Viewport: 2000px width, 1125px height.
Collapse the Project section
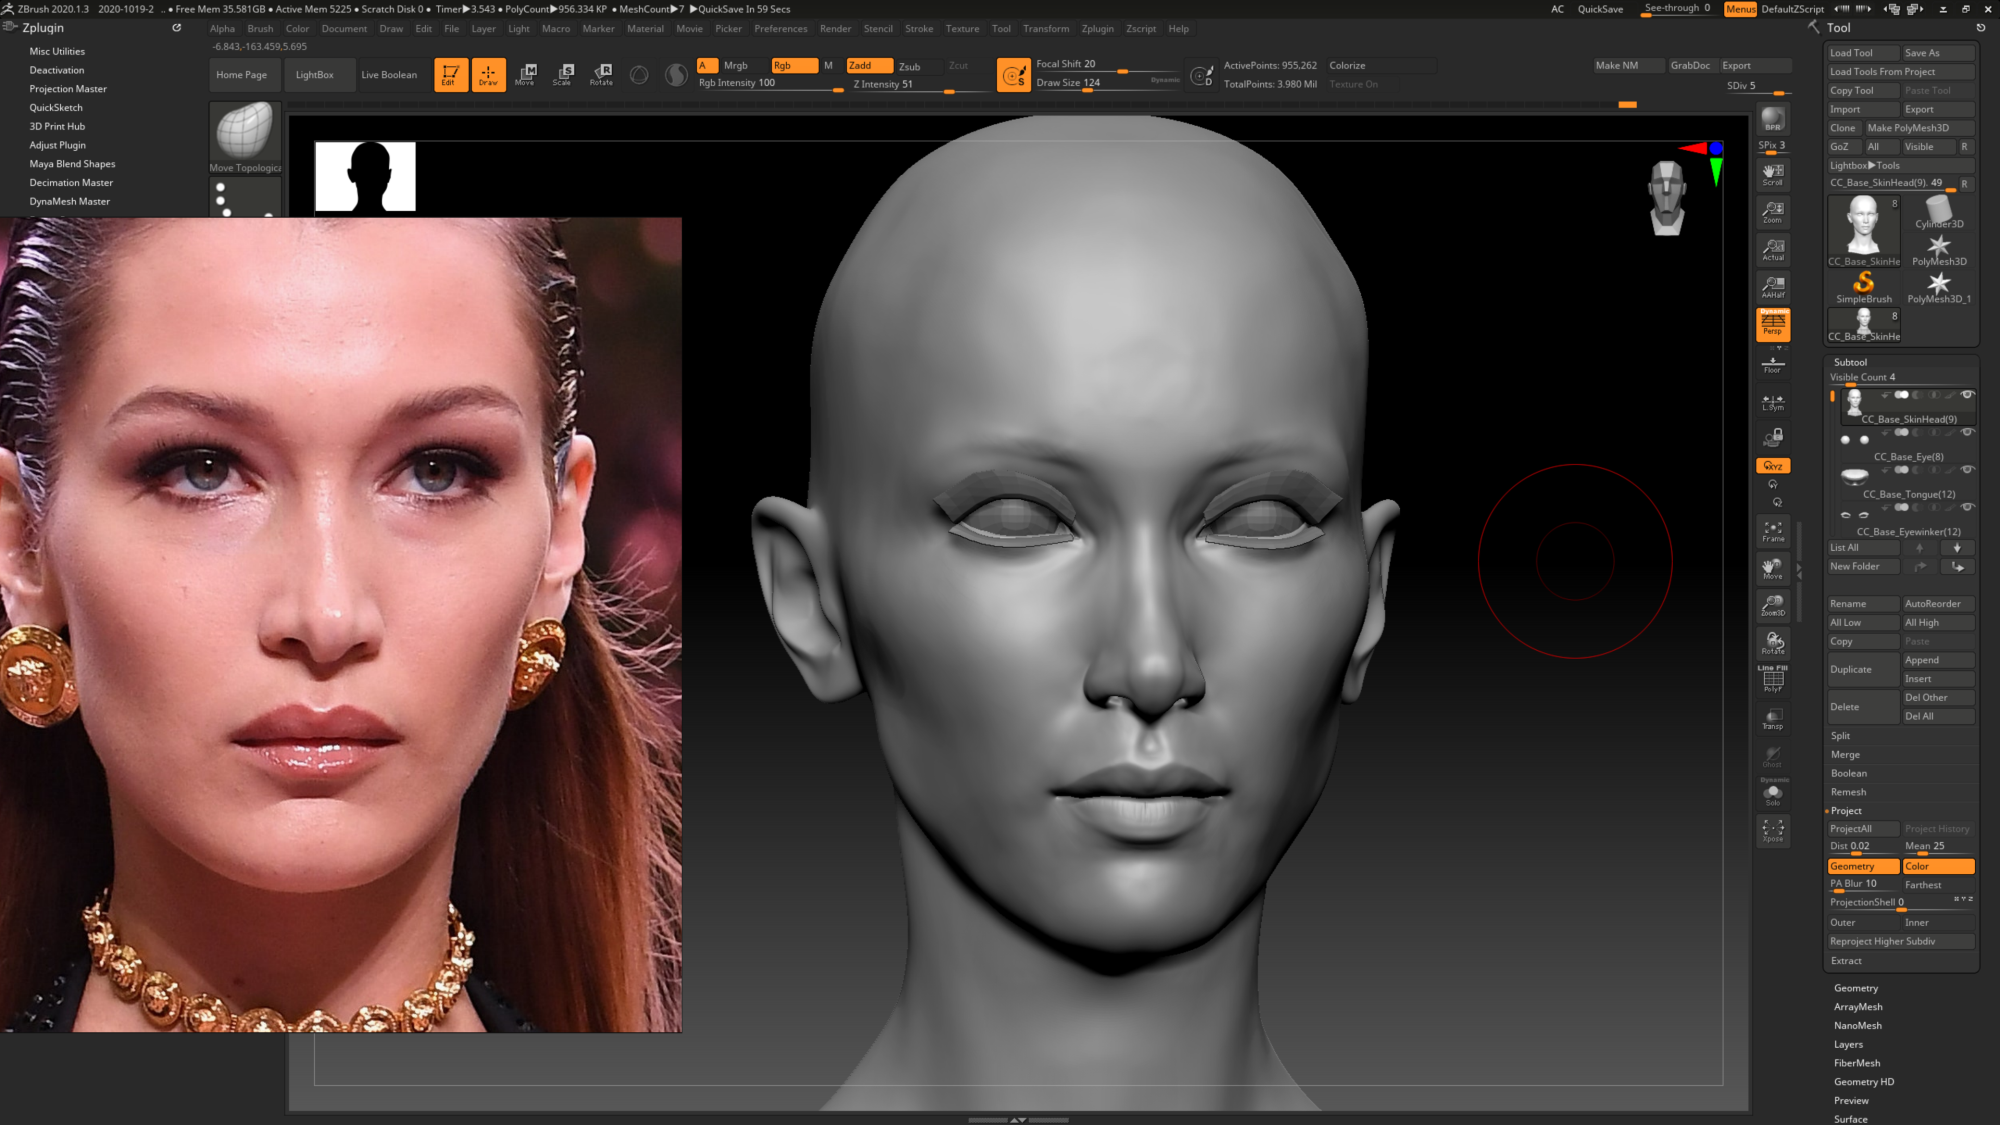(1846, 811)
